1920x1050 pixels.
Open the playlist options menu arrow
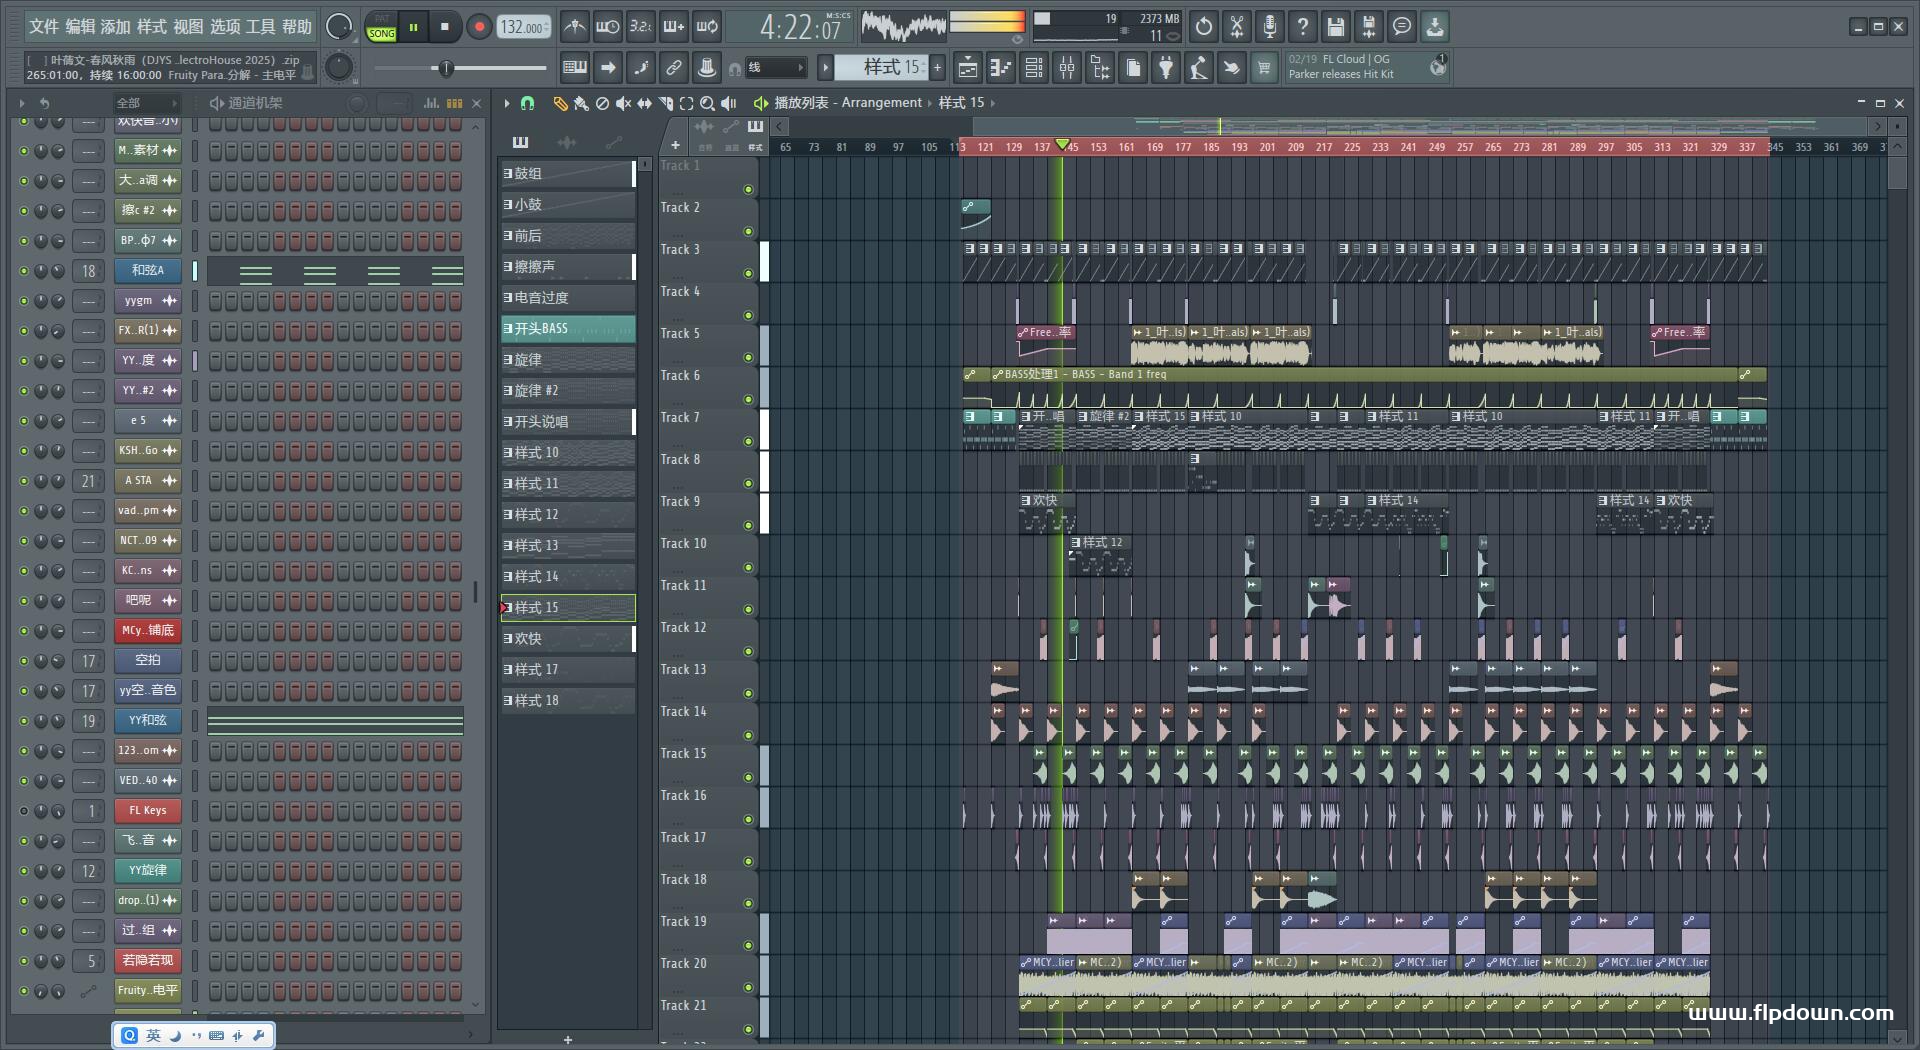pyautogui.click(x=507, y=103)
